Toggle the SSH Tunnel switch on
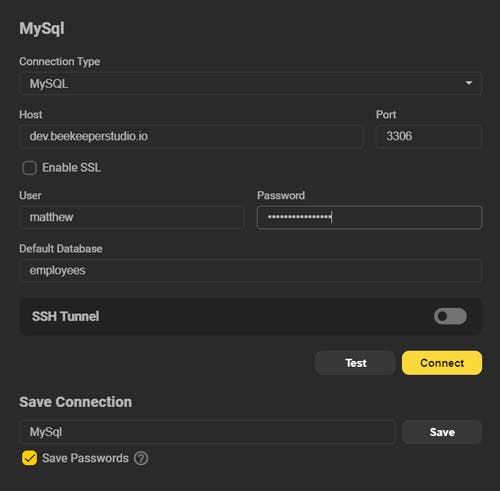The width and height of the screenshot is (500, 491). tap(450, 316)
